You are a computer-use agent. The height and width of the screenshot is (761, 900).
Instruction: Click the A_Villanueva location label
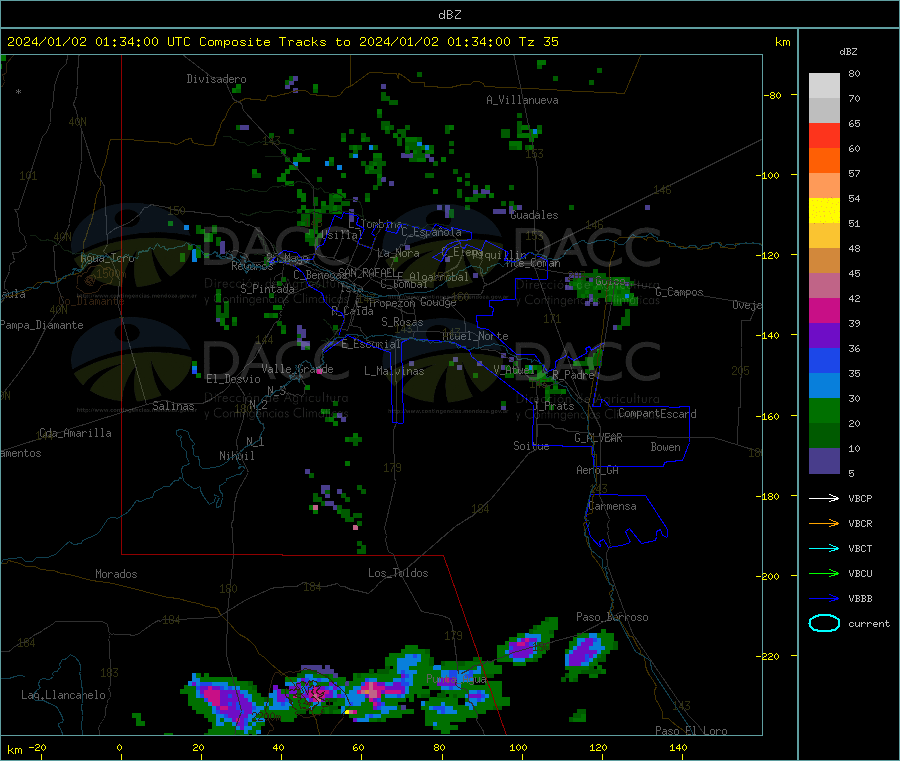point(522,100)
